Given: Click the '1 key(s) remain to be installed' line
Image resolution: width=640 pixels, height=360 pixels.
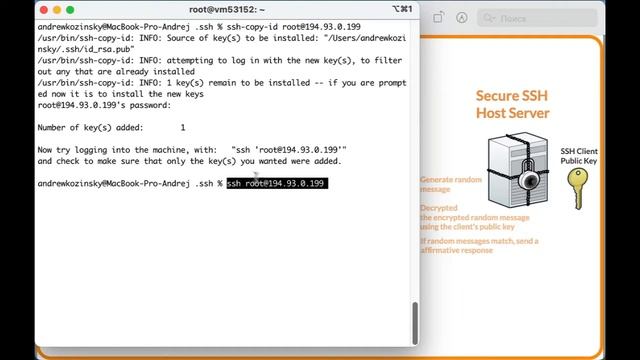Looking at the screenshot, I should pyautogui.click(x=222, y=88).
